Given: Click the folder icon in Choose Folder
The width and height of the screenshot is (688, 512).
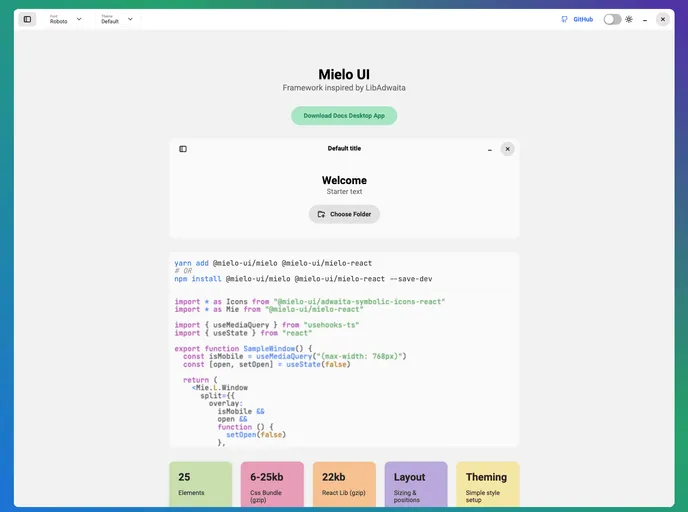Looking at the screenshot, I should (x=321, y=214).
